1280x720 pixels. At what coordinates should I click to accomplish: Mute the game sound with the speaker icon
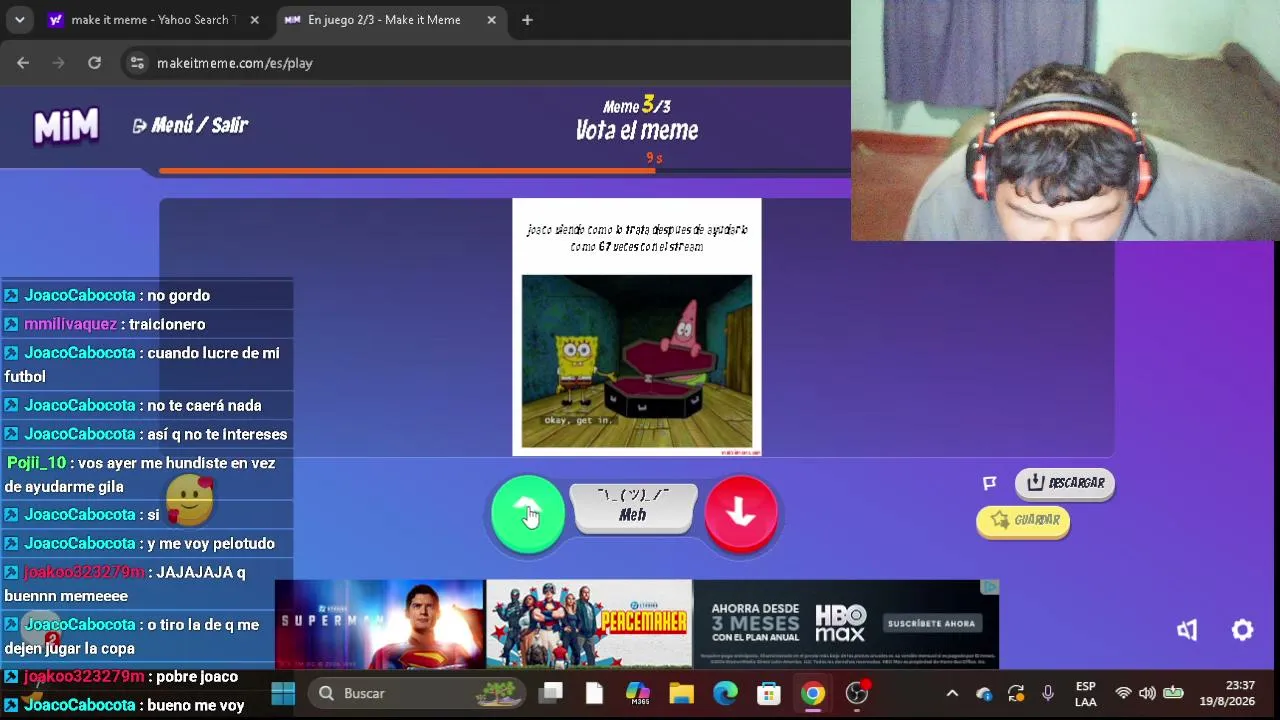point(1187,630)
